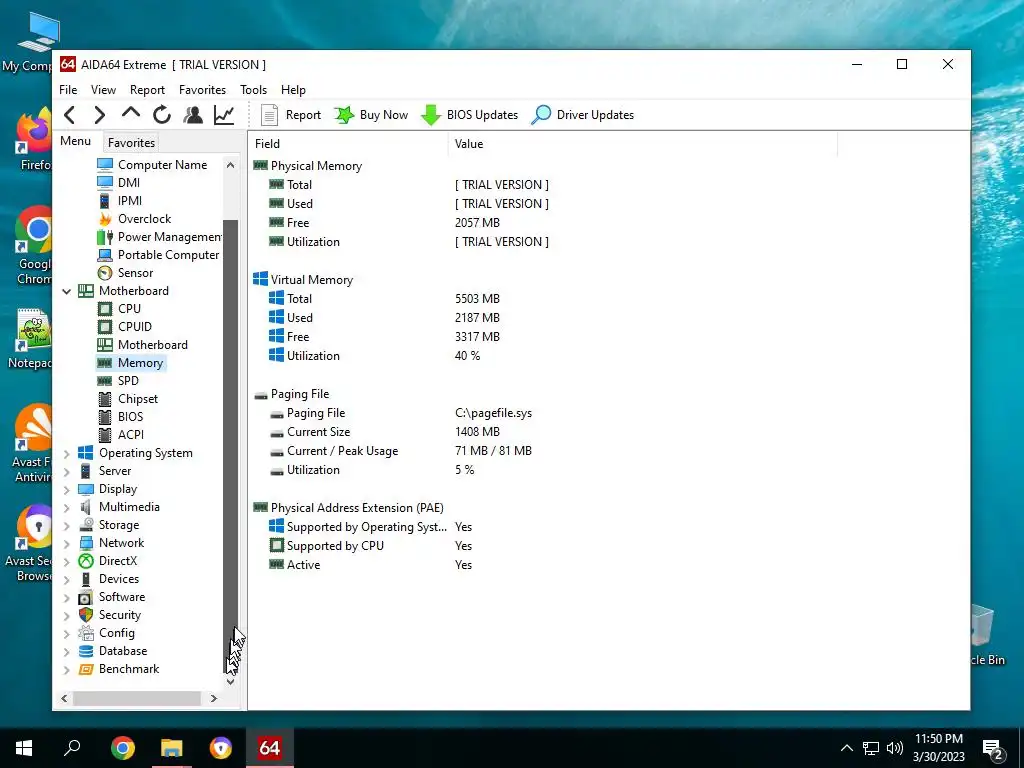Expand the DirectX node
Screen dimensions: 1024x768
coord(67,561)
